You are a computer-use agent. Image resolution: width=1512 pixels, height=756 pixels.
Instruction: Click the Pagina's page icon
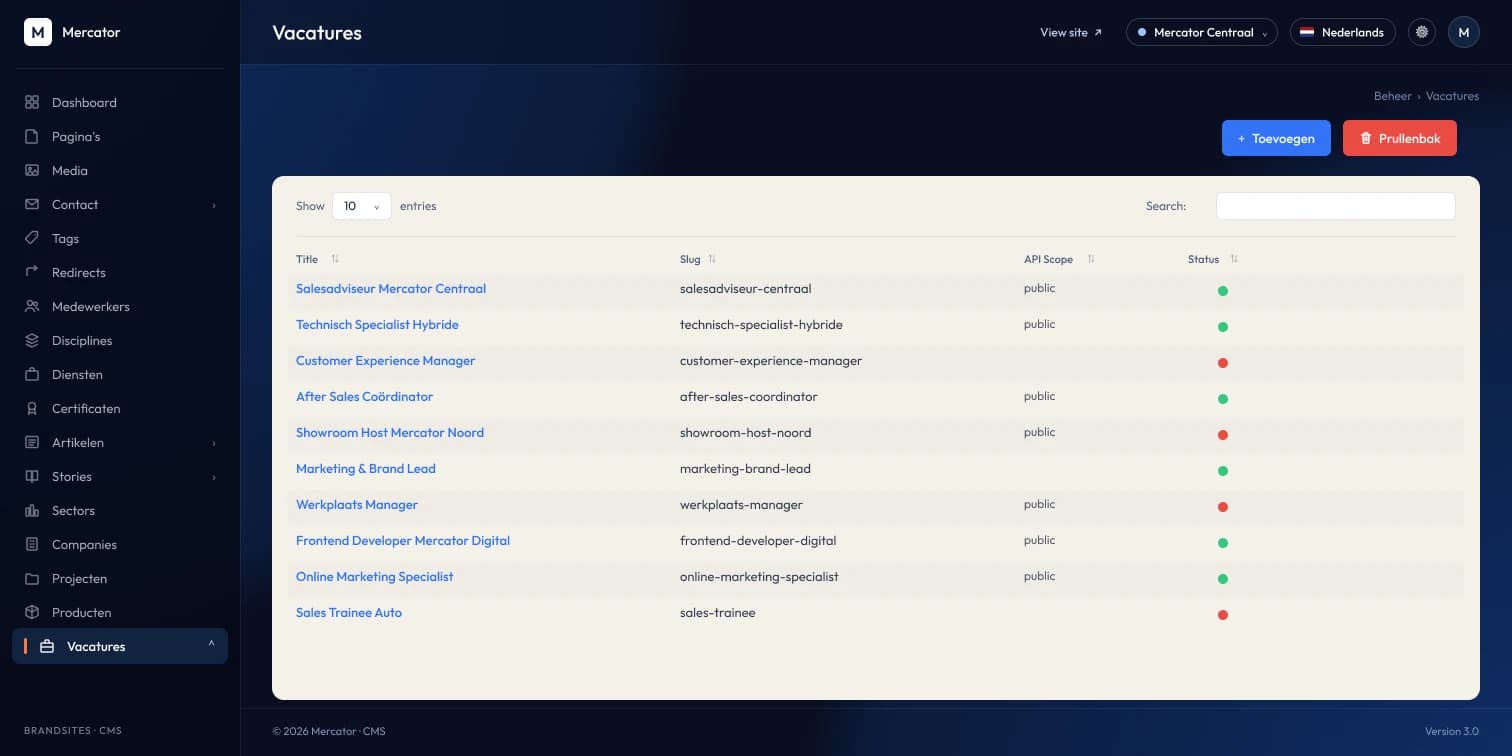(x=32, y=136)
